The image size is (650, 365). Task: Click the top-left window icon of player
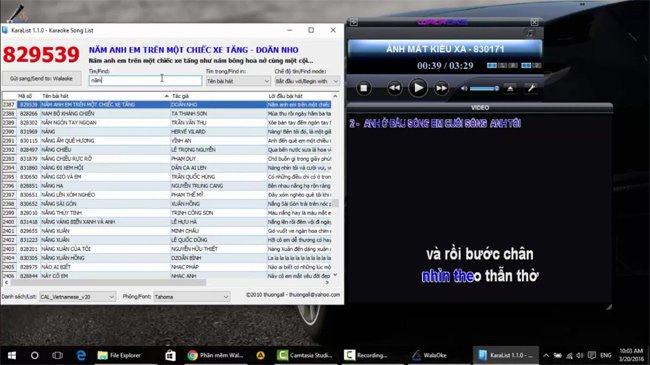(x=354, y=22)
